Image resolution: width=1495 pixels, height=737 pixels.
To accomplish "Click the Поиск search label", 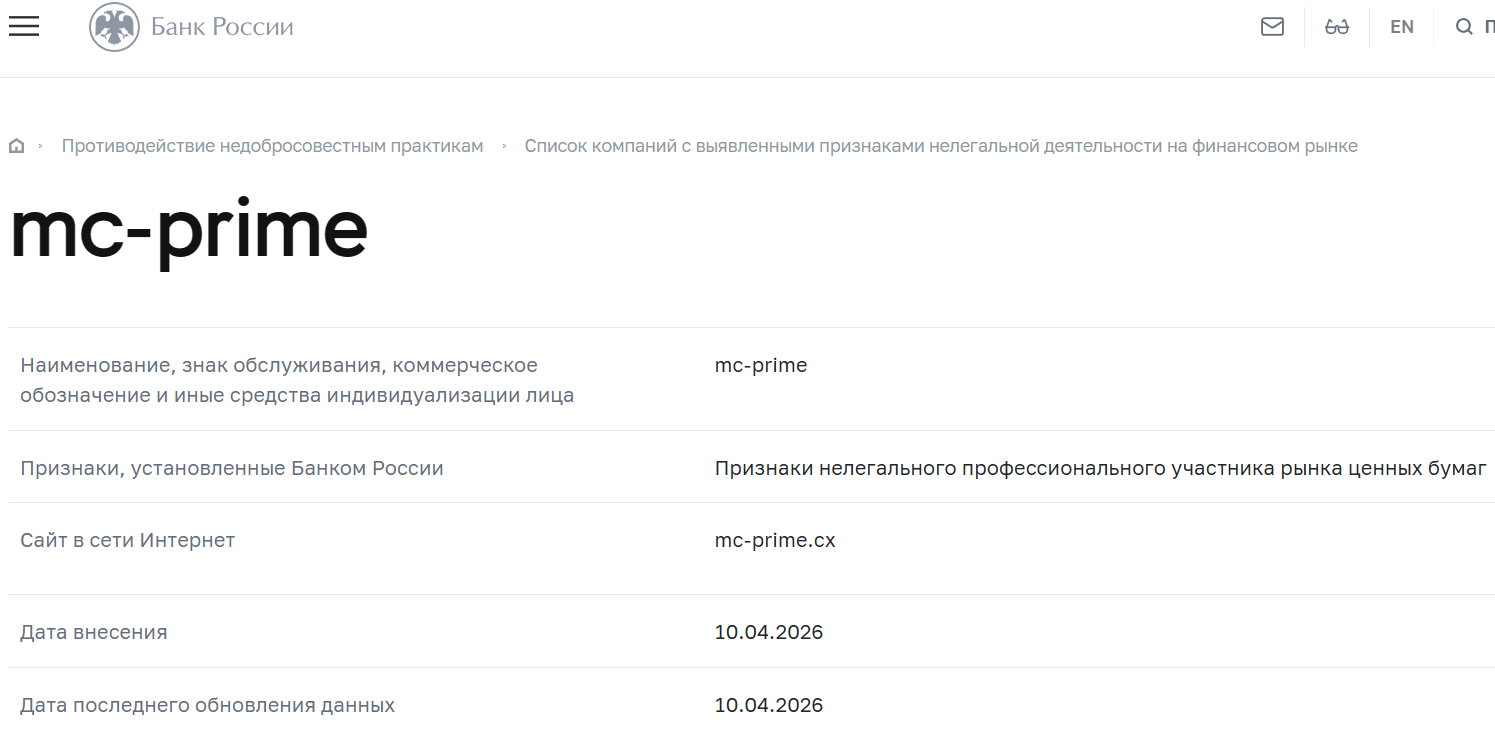I will (1487, 26).
